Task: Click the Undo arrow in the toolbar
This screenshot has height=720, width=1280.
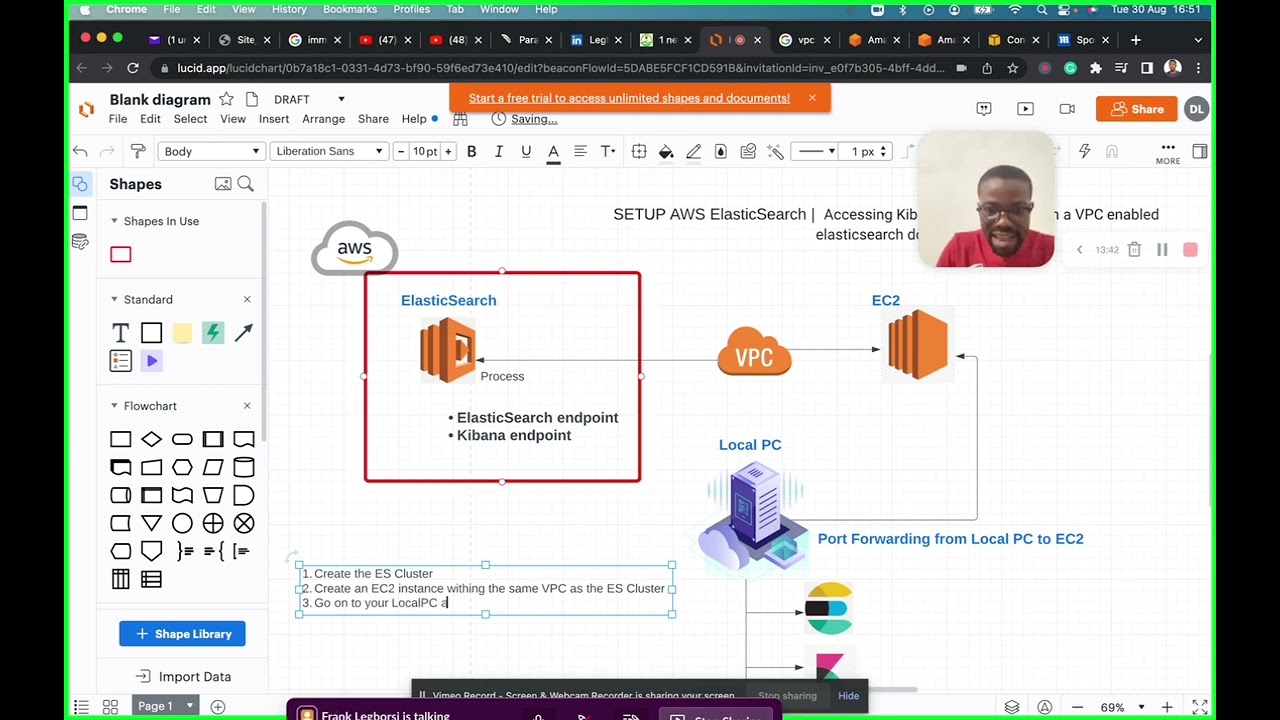Action: point(80,151)
